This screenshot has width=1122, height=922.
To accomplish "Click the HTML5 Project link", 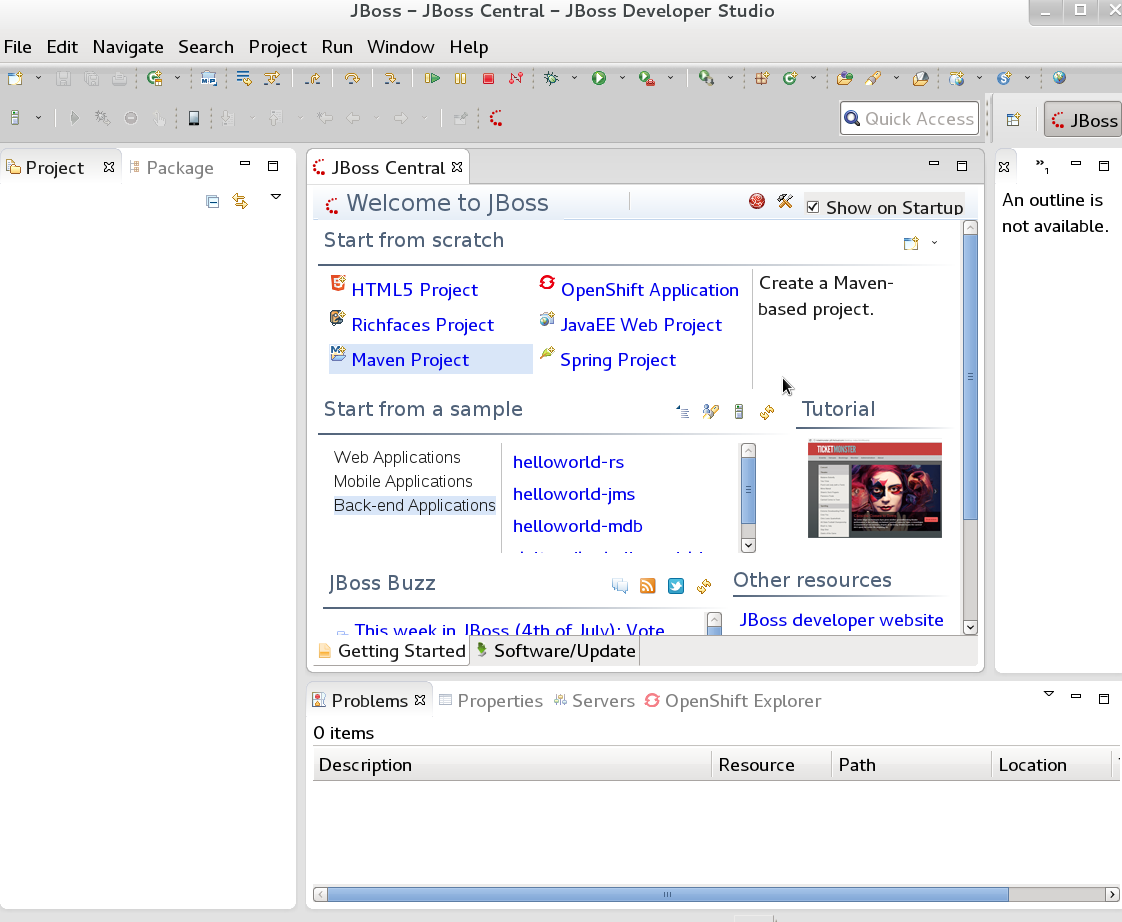I will pos(414,290).
